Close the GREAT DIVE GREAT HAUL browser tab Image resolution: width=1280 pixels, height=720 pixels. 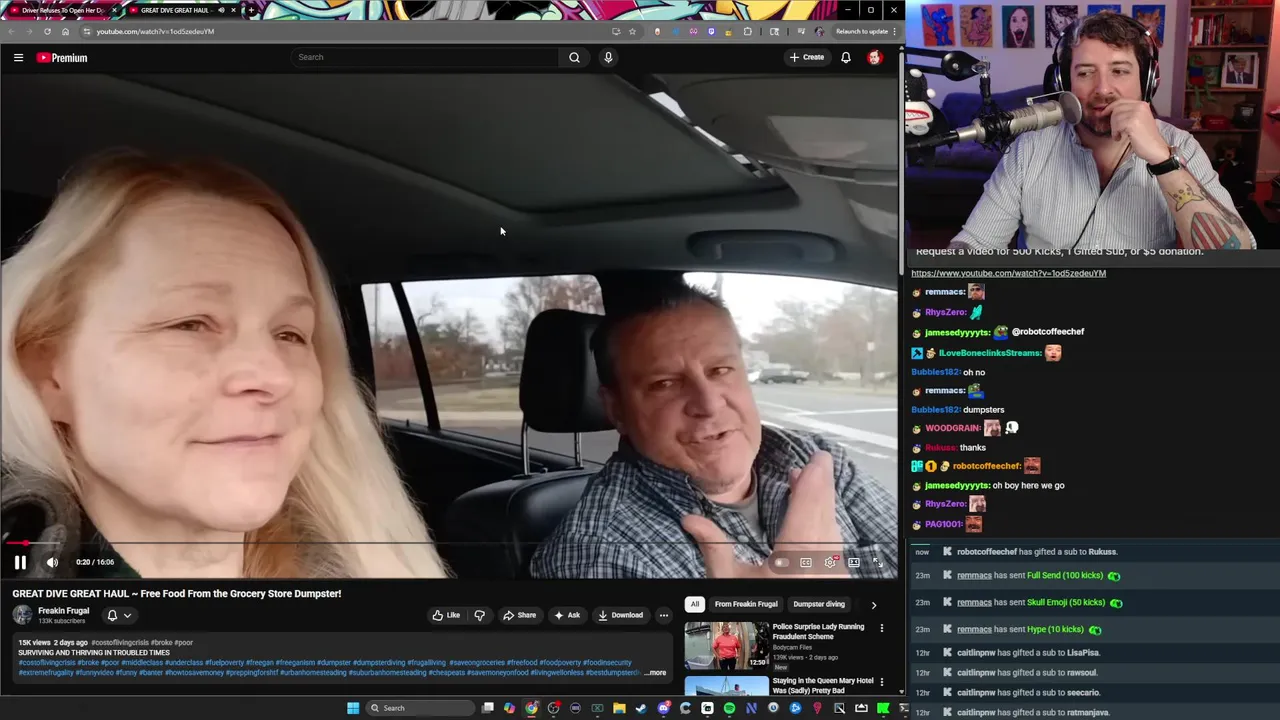click(x=234, y=10)
